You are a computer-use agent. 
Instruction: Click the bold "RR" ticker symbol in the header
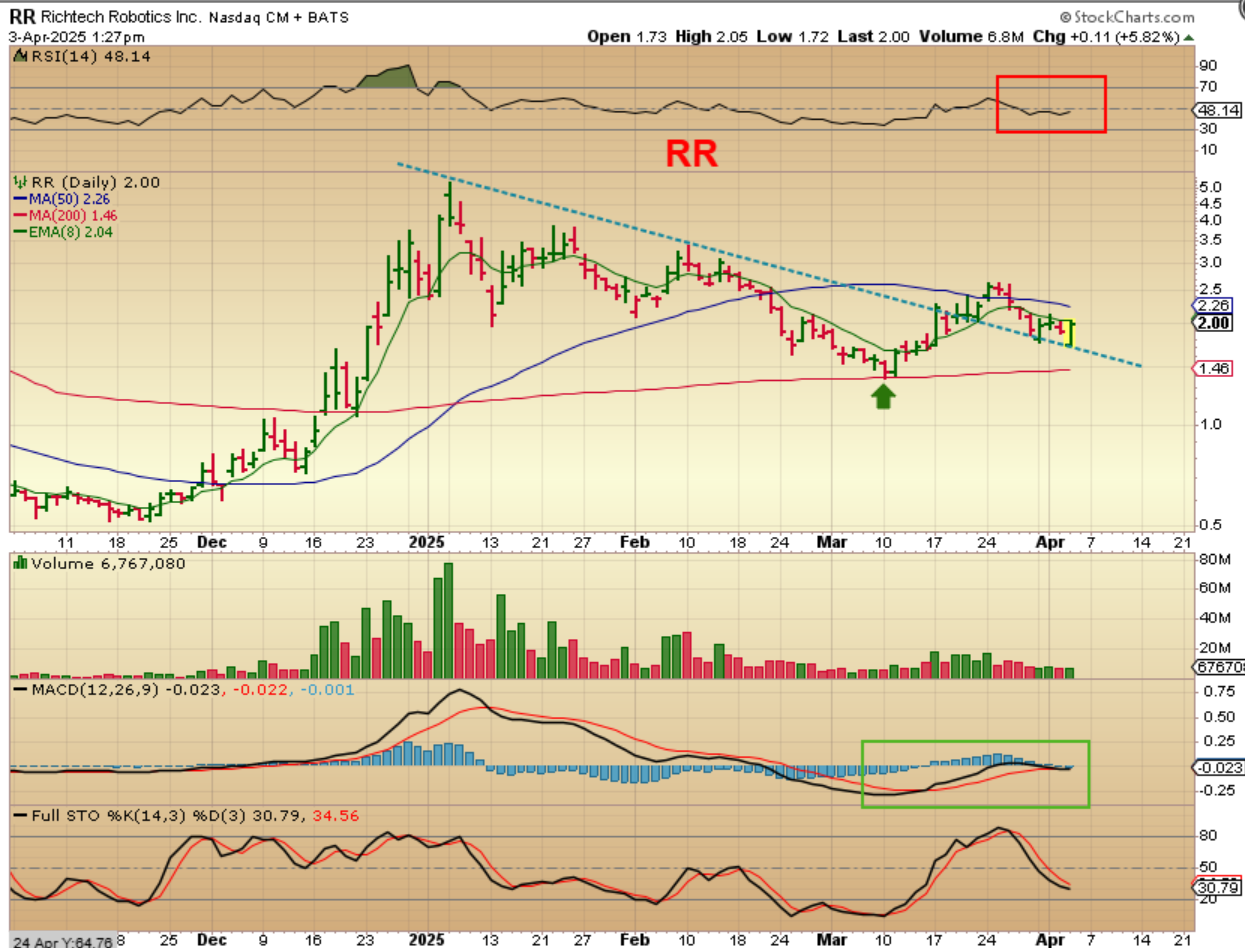[x=20, y=16]
